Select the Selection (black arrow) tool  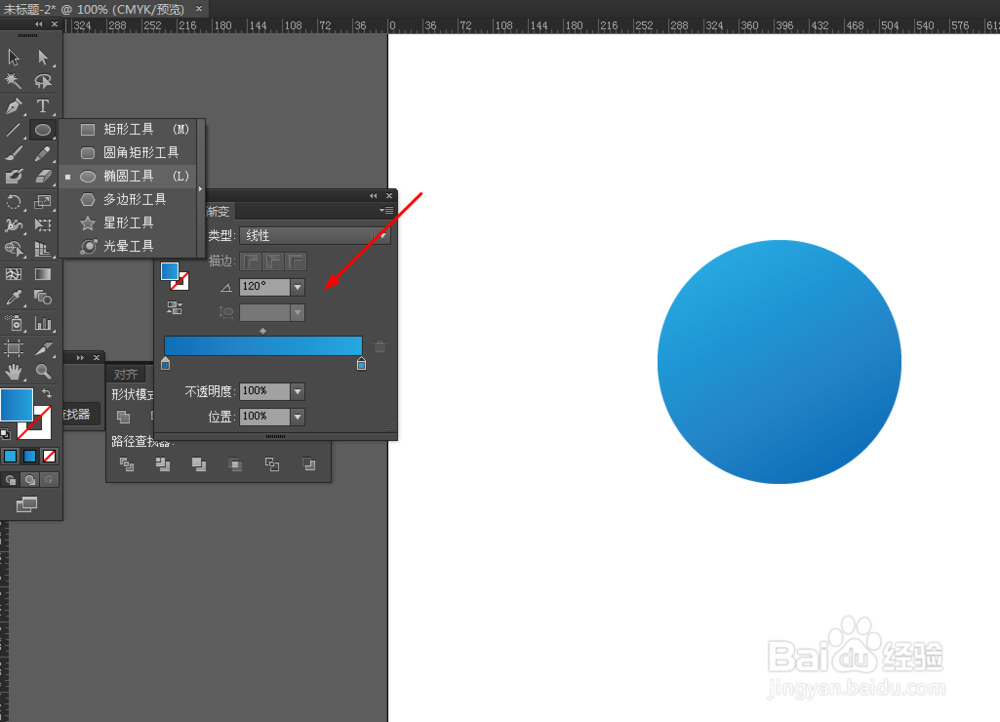click(13, 57)
